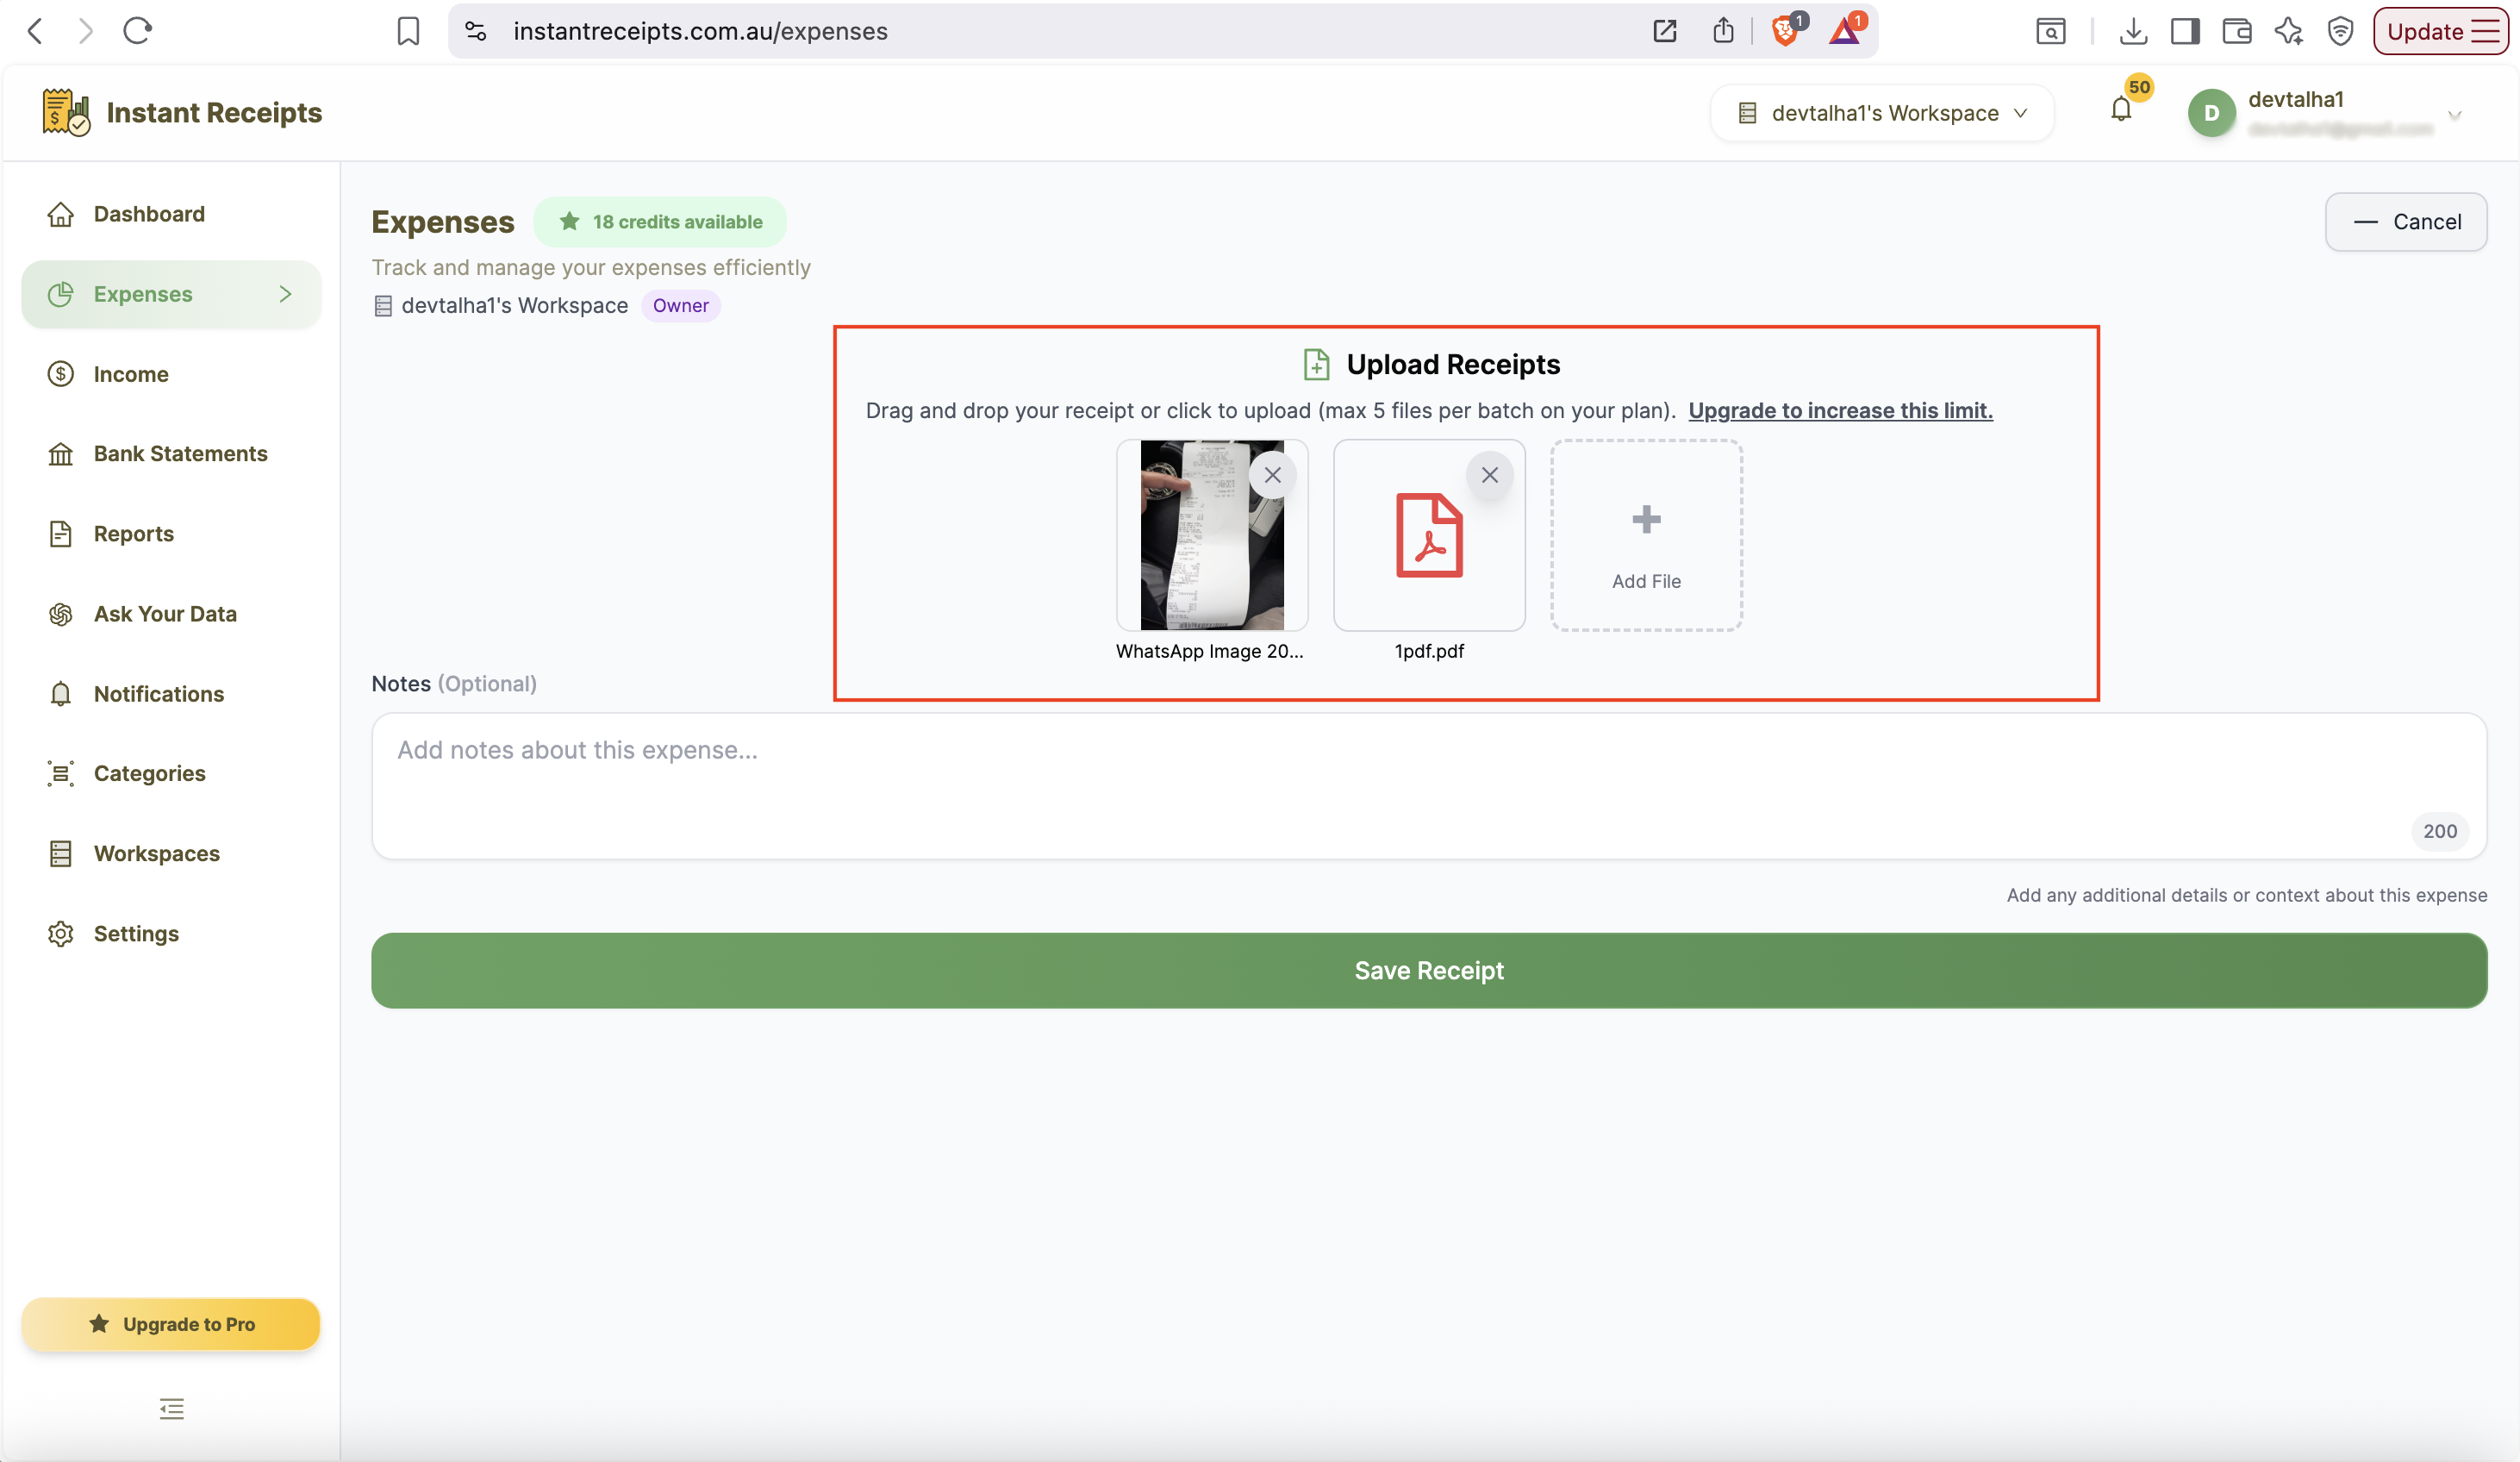Toggle the browser sidebar panel icon
The width and height of the screenshot is (2520, 1462).
coord(2185,31)
